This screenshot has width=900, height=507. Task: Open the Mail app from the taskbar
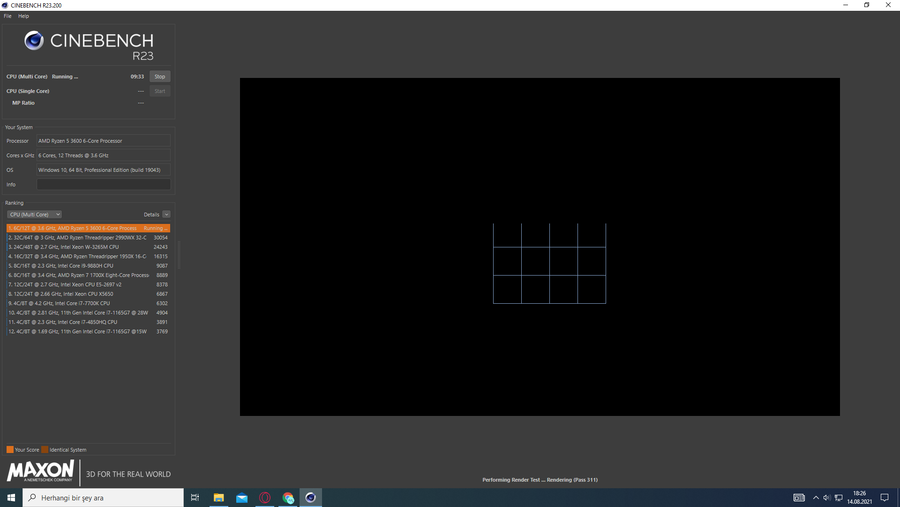tap(242, 497)
